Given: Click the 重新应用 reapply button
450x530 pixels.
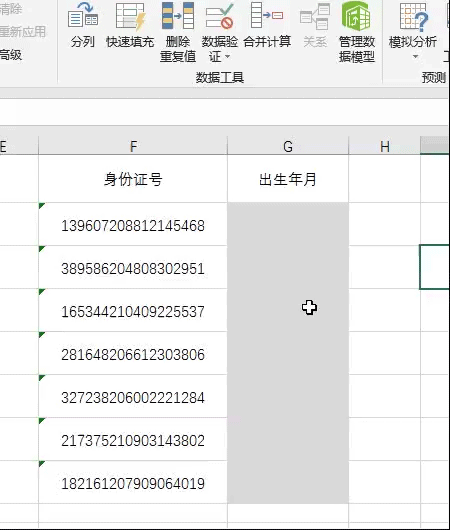Looking at the screenshot, I should [22, 32].
